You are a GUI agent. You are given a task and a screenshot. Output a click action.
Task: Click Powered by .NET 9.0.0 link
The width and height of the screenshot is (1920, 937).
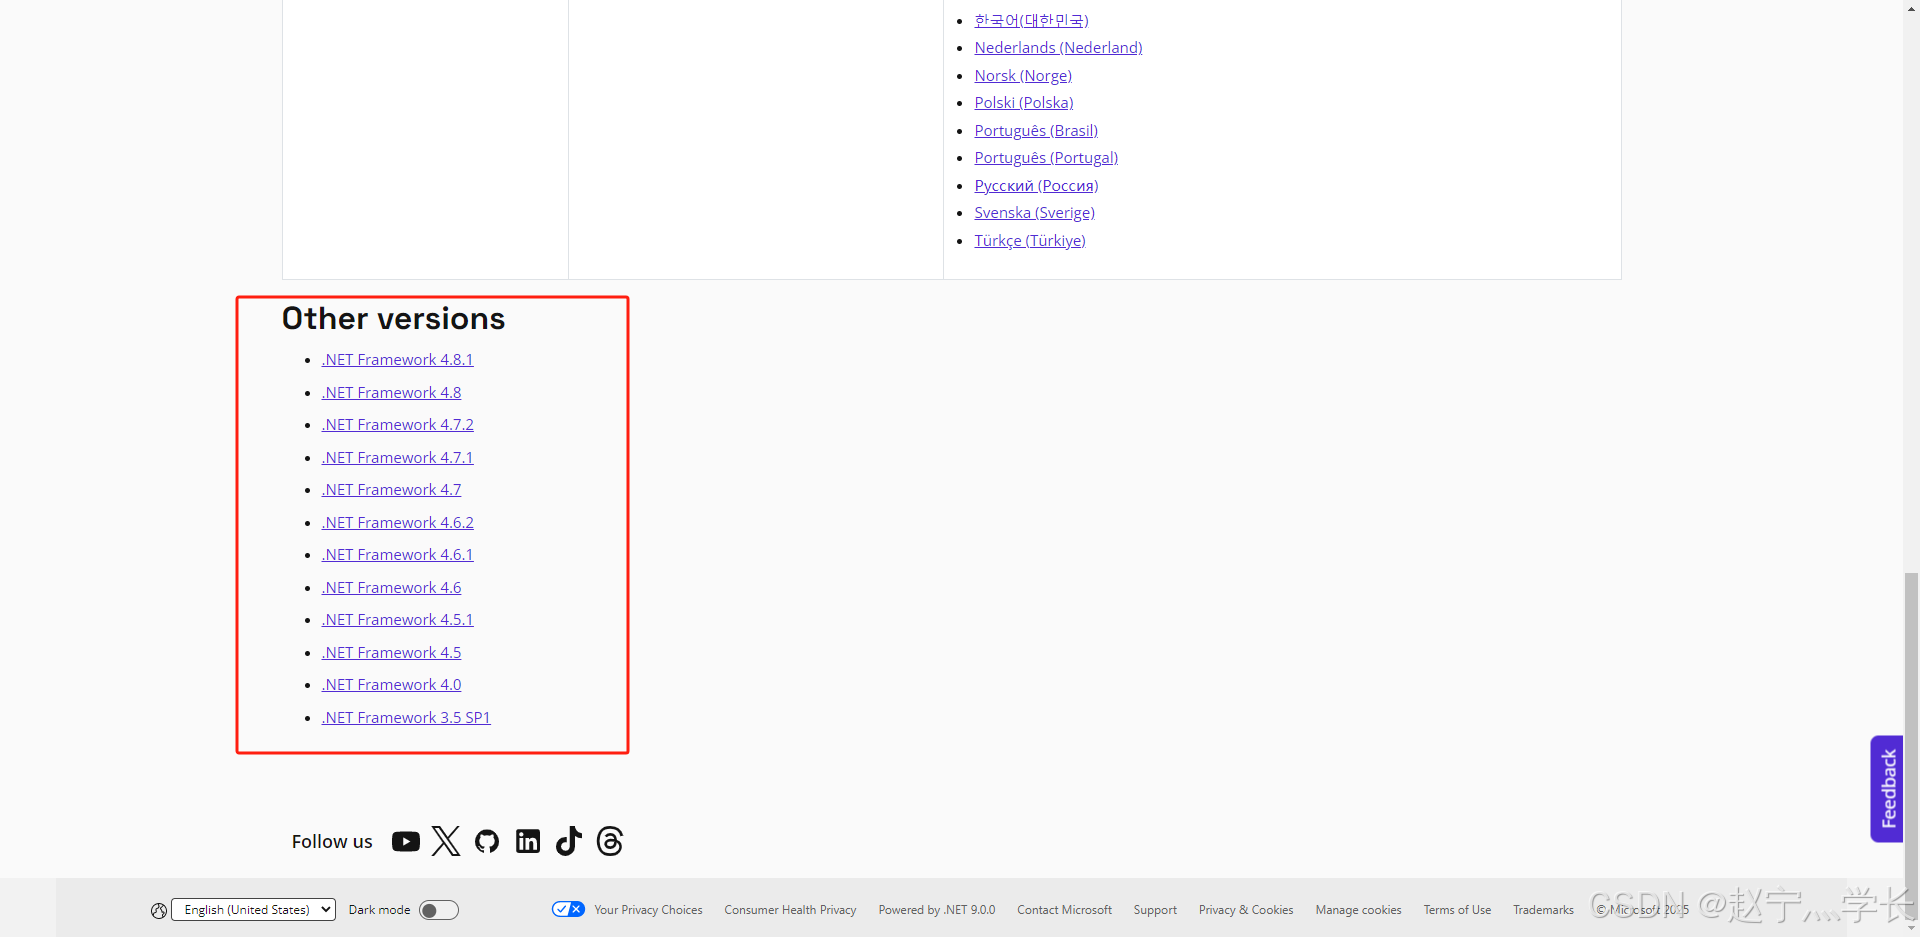937,910
